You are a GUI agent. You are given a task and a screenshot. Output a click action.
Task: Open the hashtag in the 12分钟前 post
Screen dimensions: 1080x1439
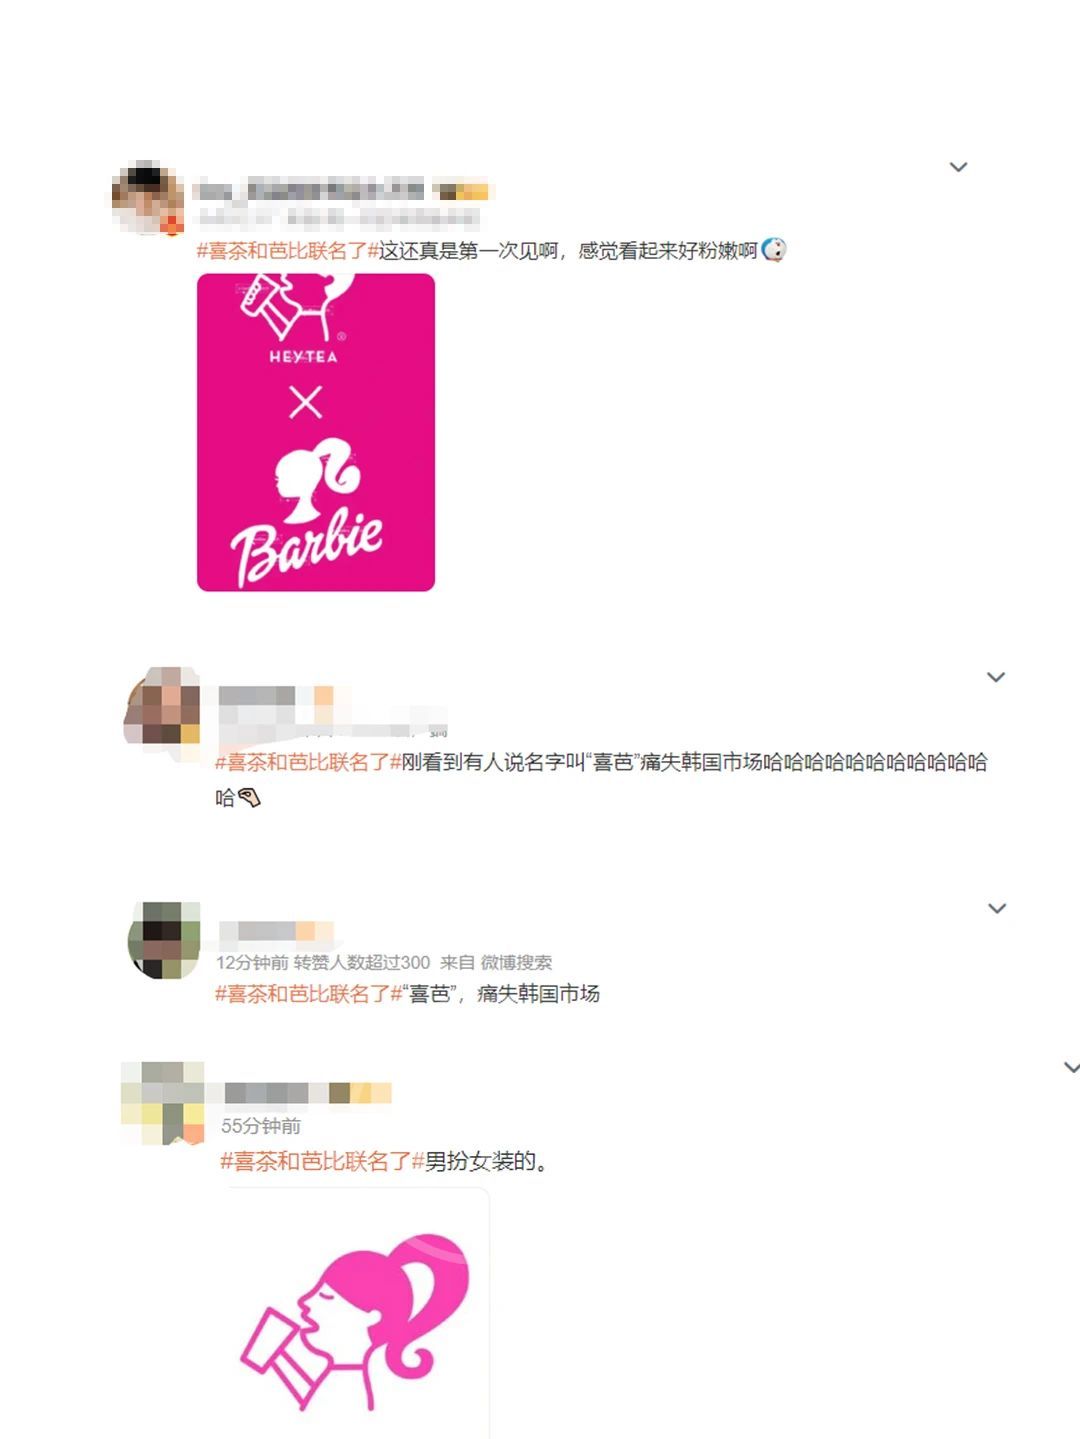308,993
